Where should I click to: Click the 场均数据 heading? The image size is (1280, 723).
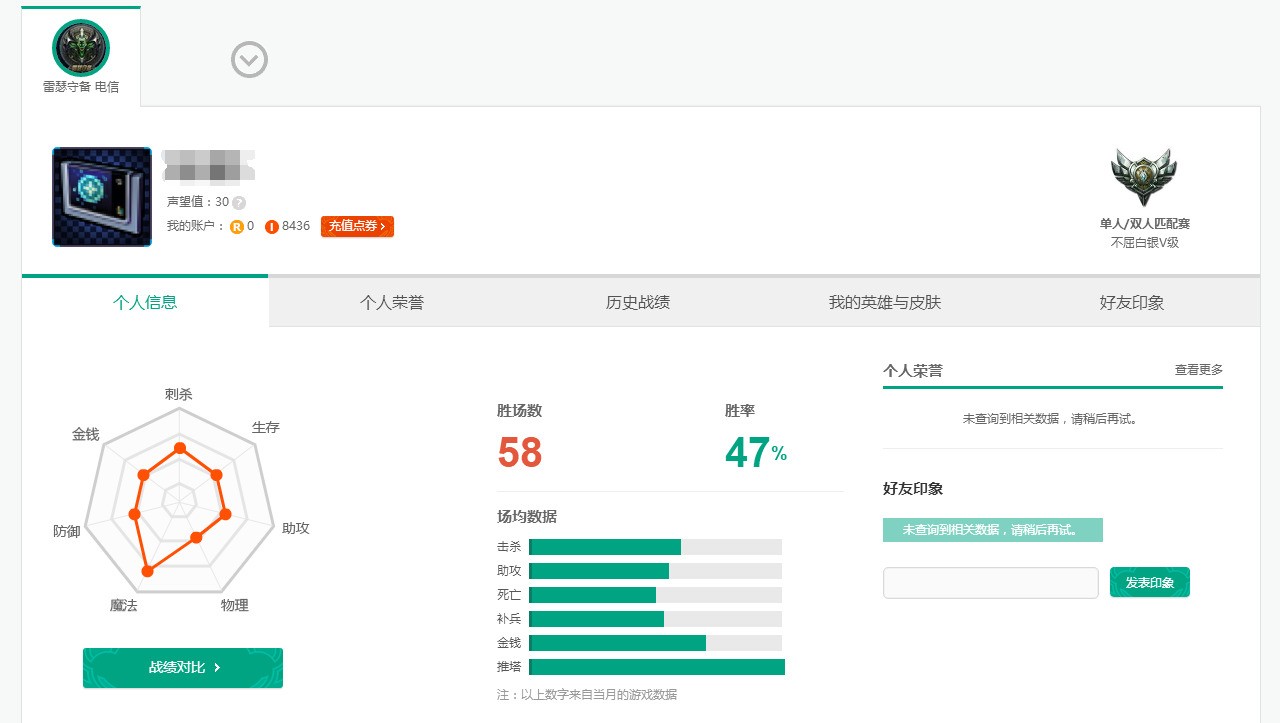(527, 517)
